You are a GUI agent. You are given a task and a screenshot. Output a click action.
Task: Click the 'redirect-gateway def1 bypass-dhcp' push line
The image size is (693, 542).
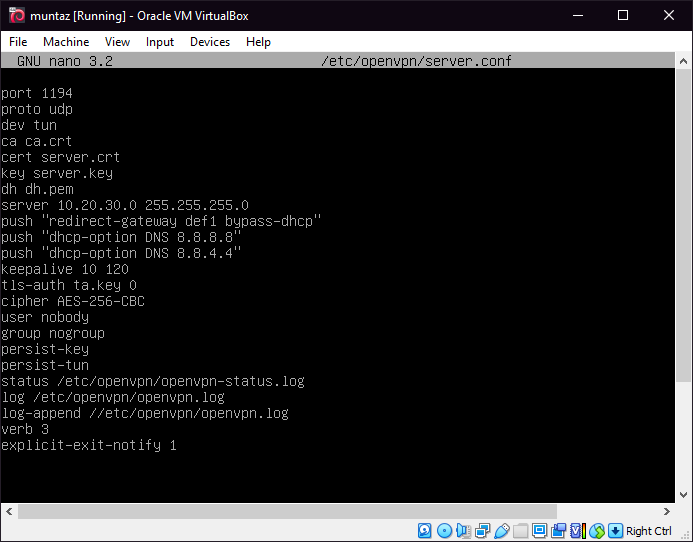coord(161,221)
